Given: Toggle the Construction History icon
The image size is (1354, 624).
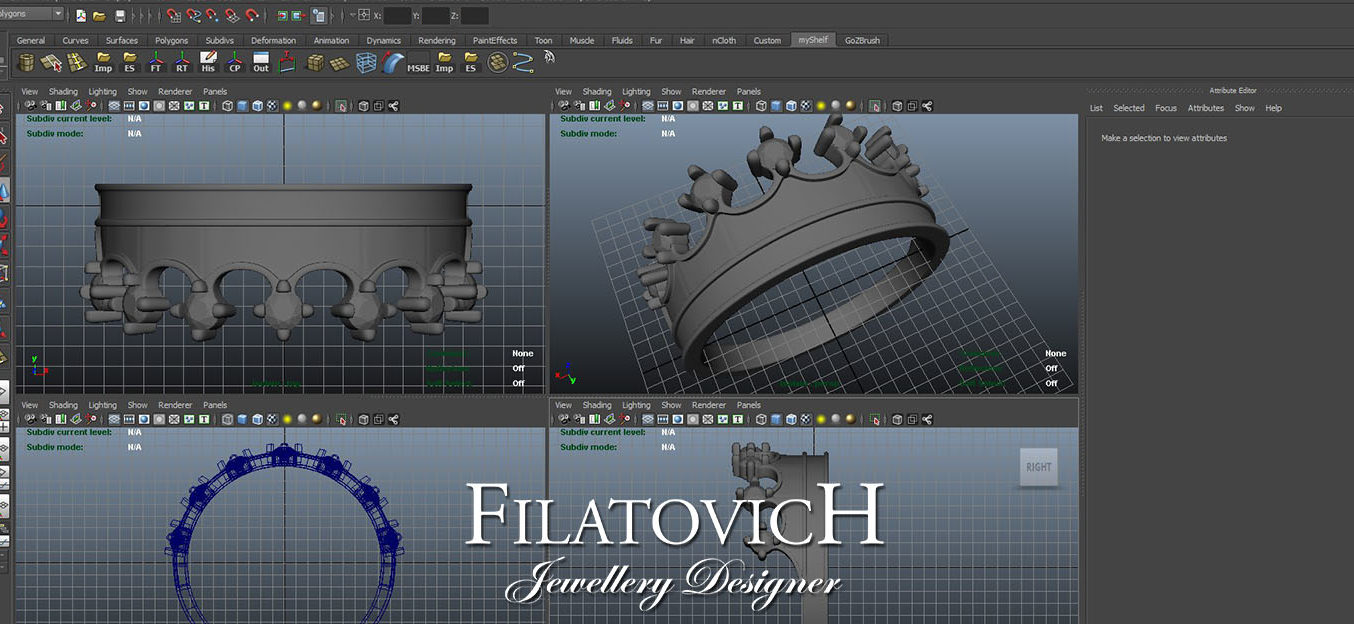Looking at the screenshot, I should [x=319, y=16].
